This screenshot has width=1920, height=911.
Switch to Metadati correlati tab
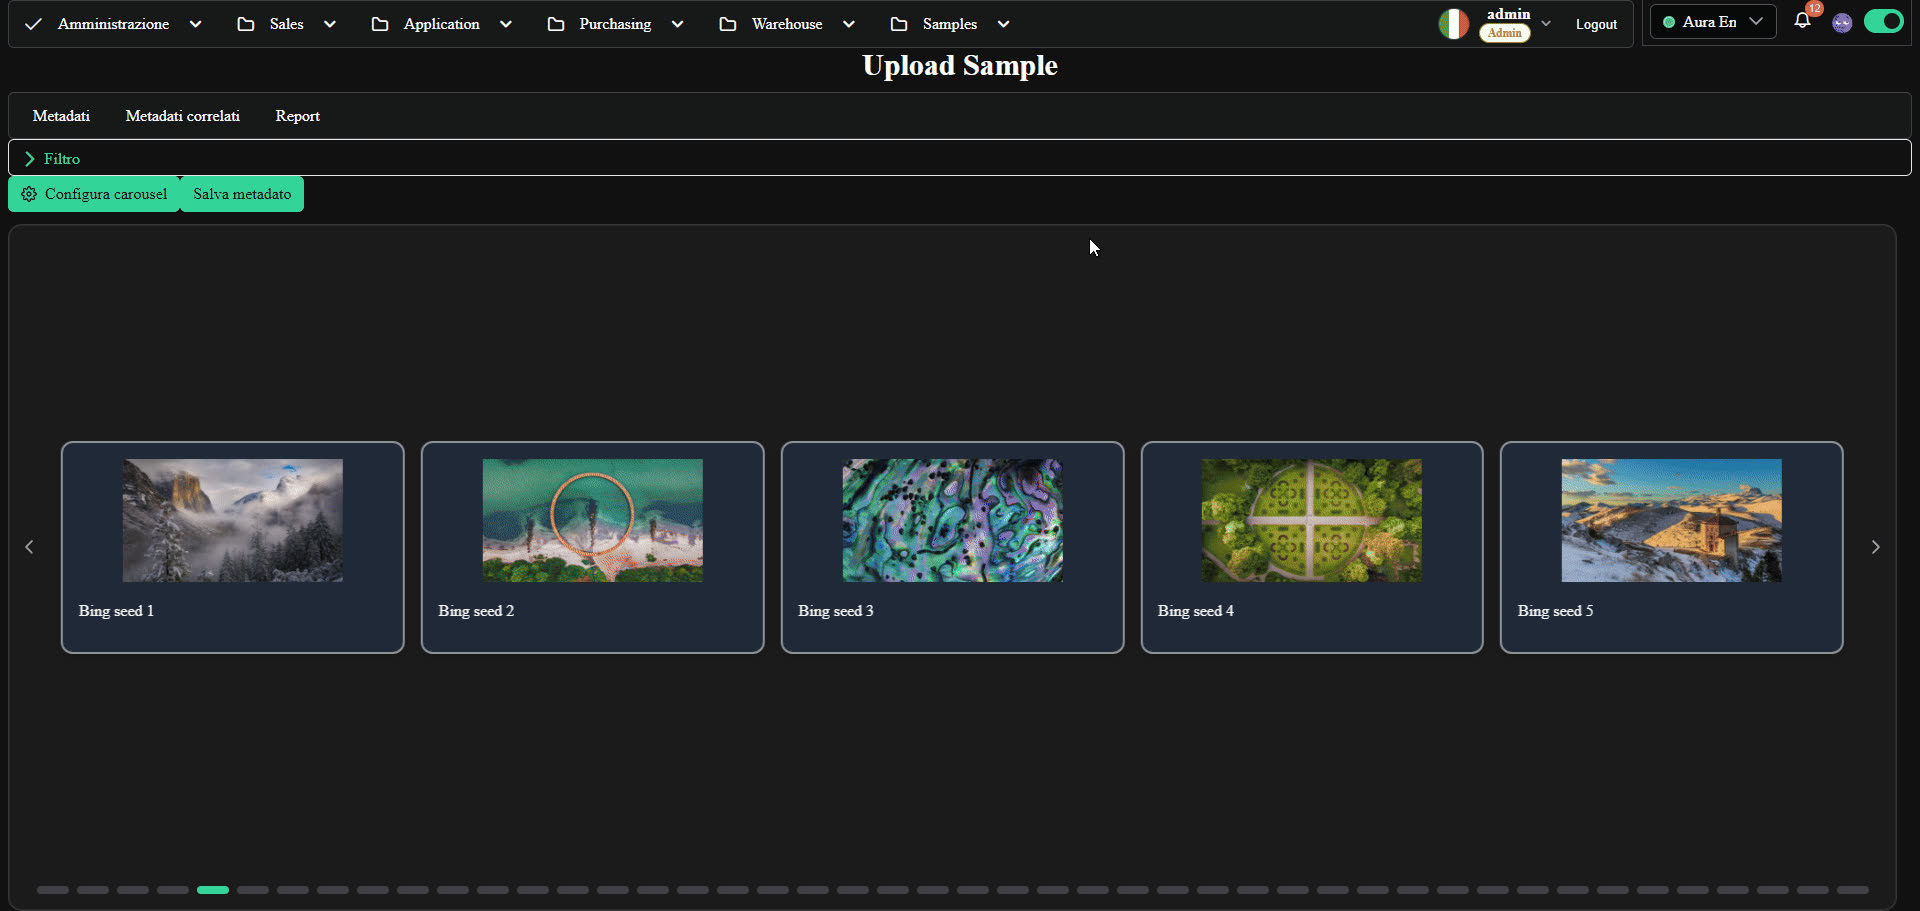[x=183, y=116]
